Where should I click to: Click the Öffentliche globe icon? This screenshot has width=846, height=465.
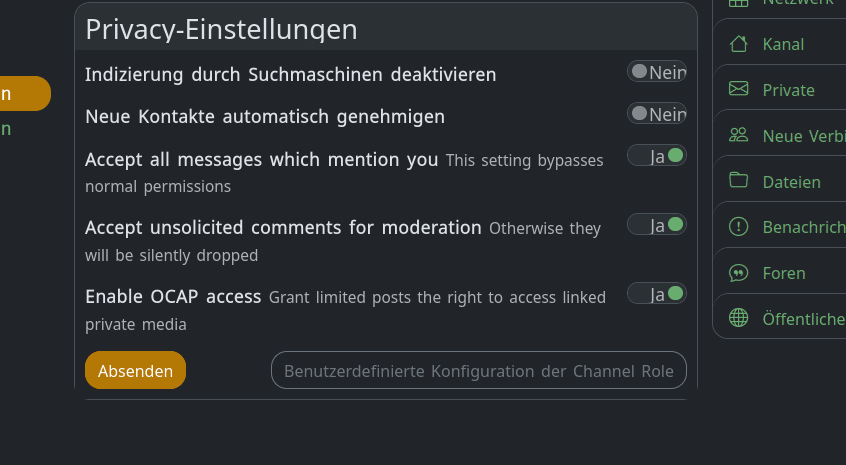pyautogui.click(x=739, y=318)
